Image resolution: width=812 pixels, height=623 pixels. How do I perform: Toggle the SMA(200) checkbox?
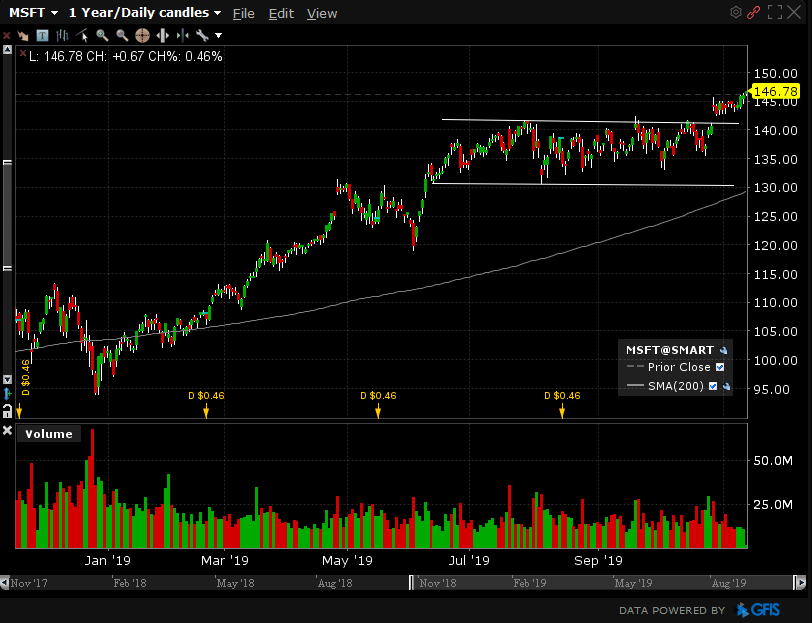[x=713, y=386]
